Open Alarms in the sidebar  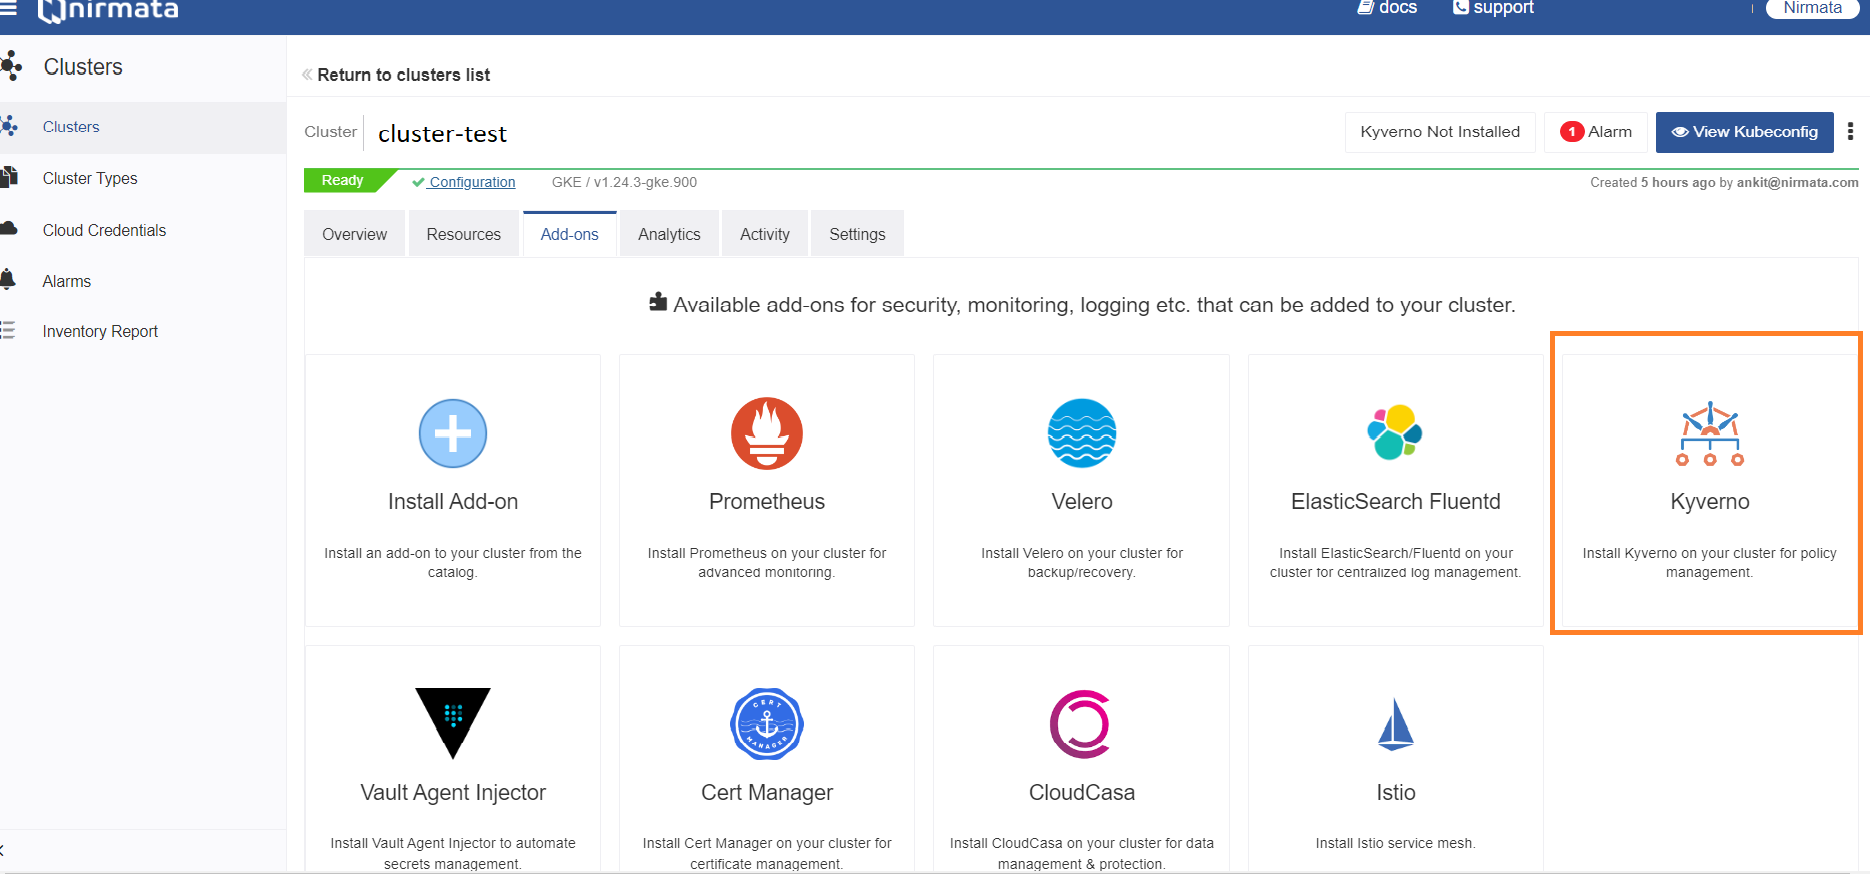click(x=67, y=281)
